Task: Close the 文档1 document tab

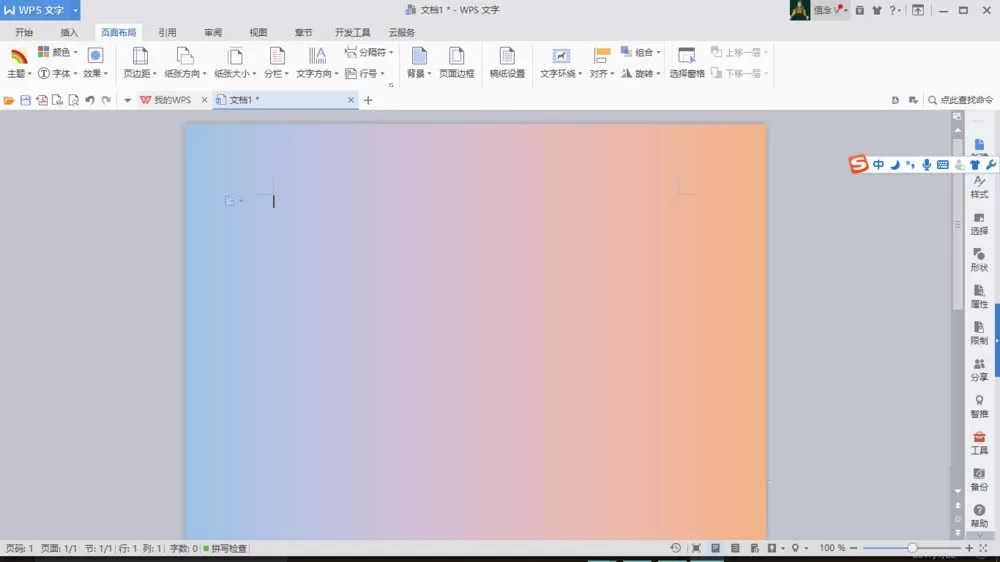Action: point(351,100)
